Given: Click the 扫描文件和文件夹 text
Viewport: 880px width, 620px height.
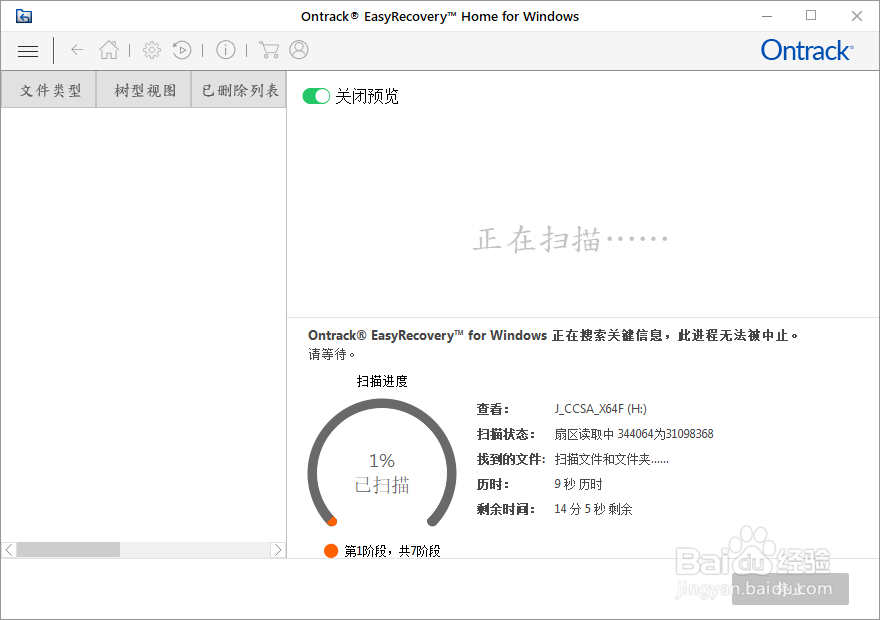Looking at the screenshot, I should (x=611, y=460).
